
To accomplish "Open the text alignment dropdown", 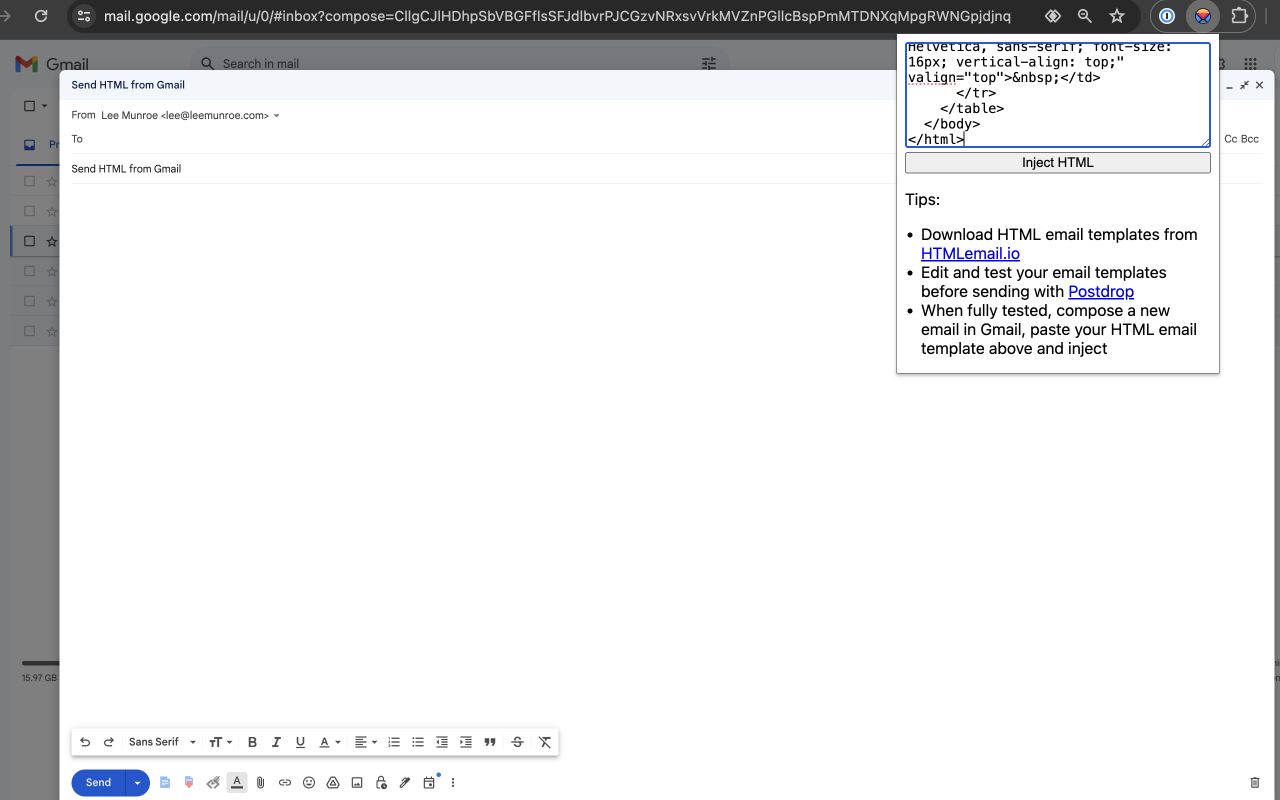I will coord(365,742).
